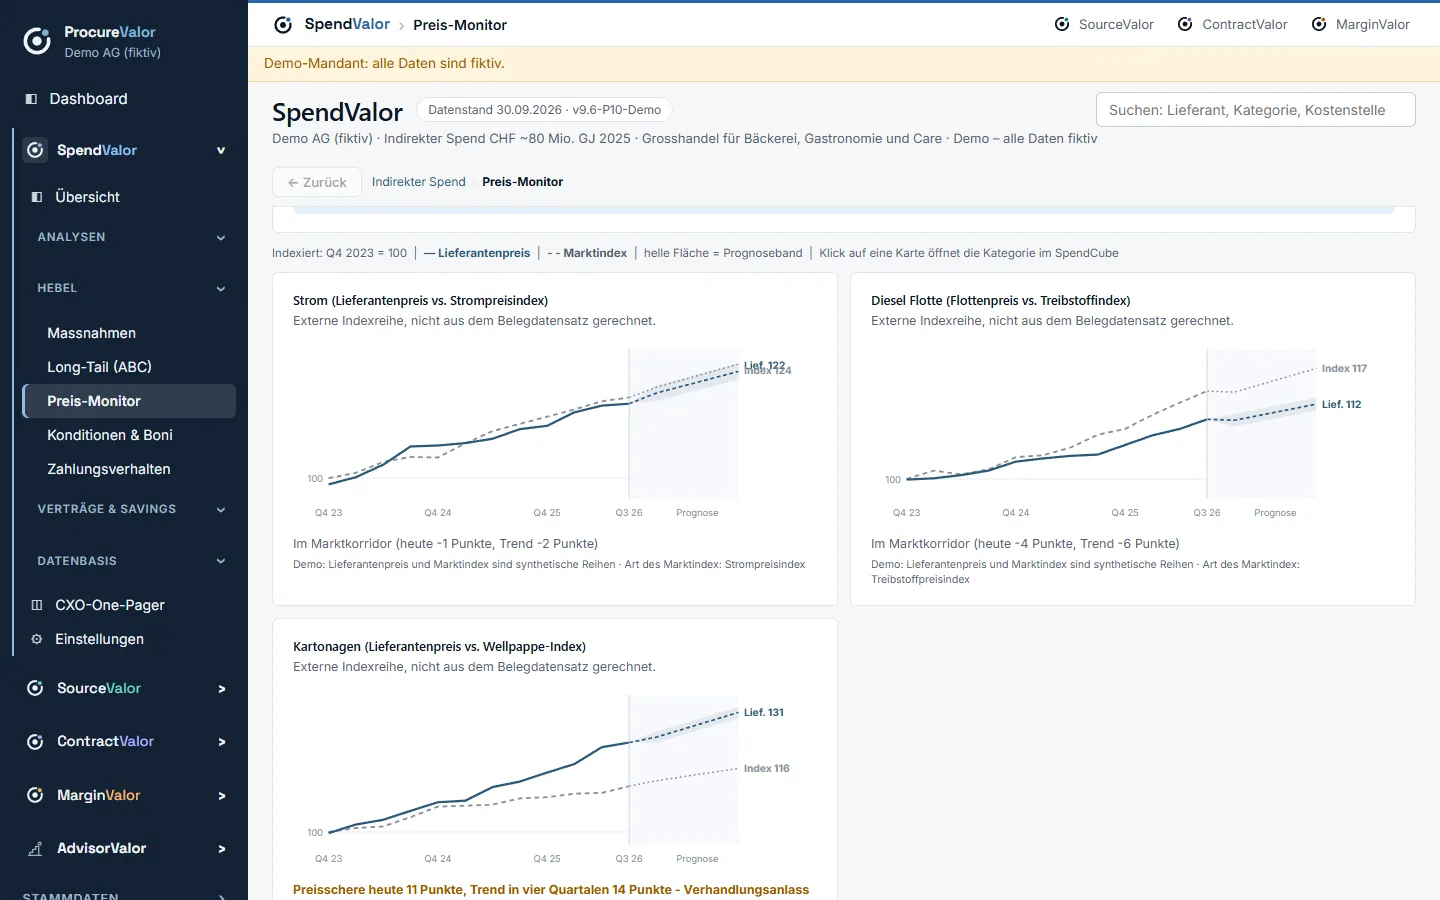Screen dimensions: 1440x900
Task: Click the MarginValor icon in sidebar
Action: pos(35,795)
